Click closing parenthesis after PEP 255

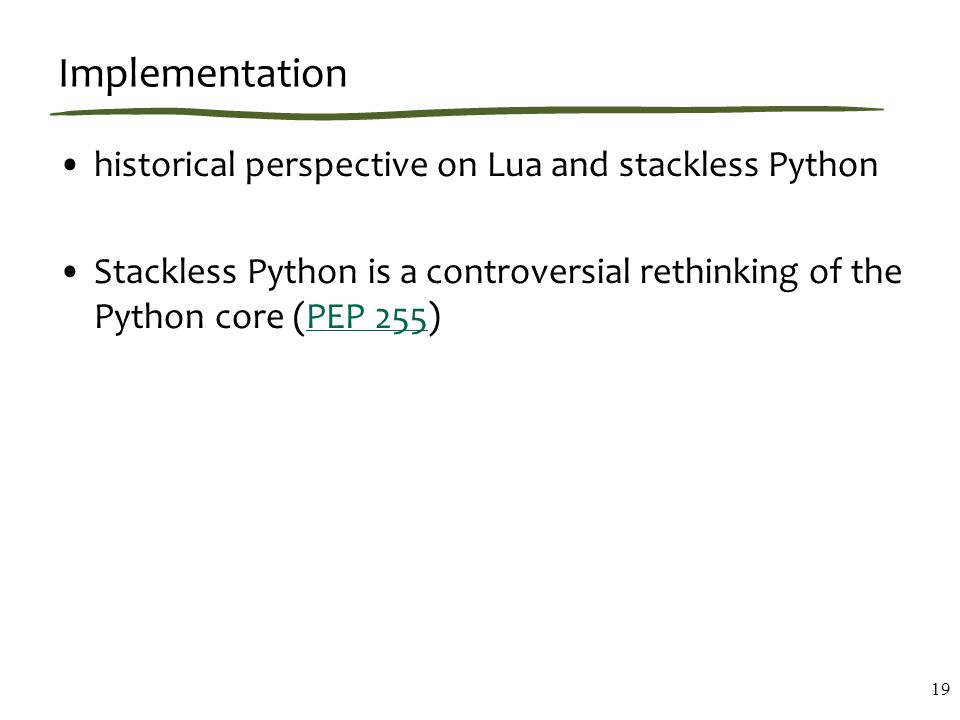click(x=434, y=318)
